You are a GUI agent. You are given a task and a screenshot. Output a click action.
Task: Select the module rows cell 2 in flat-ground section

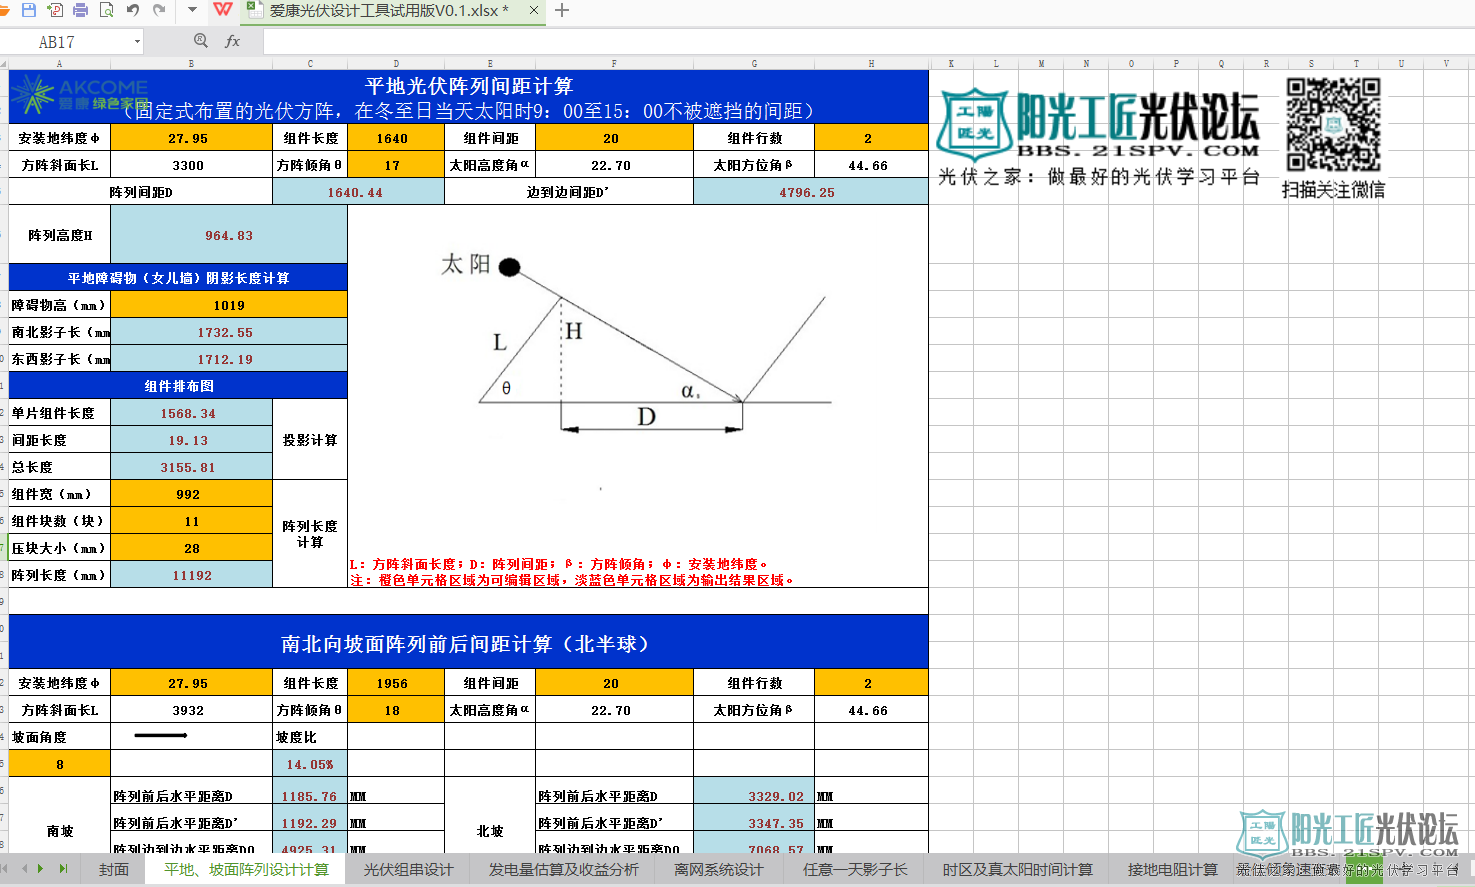tap(871, 138)
